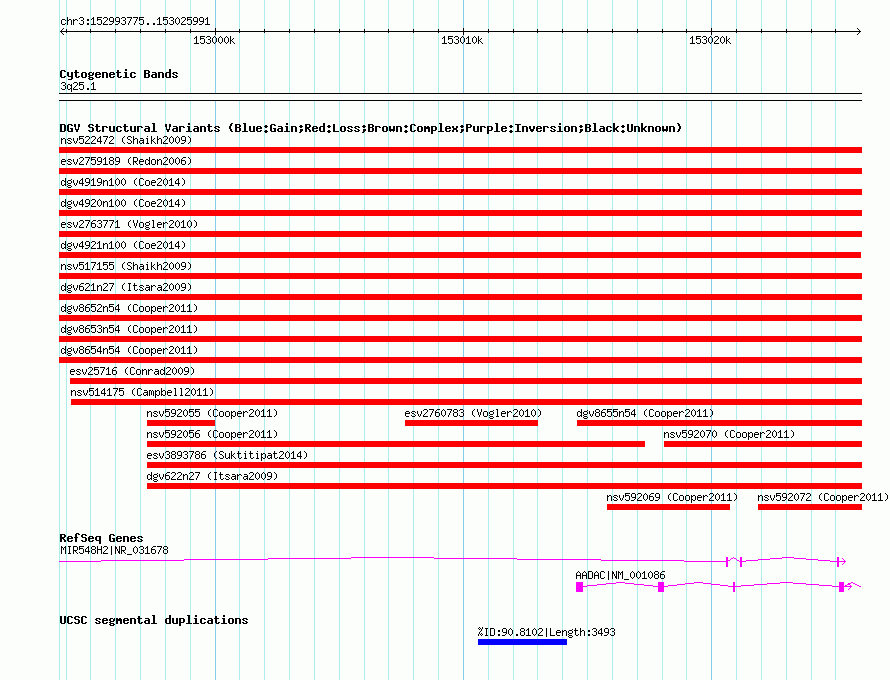Open dgv4919n100 (Coe2014) variant

(123, 182)
